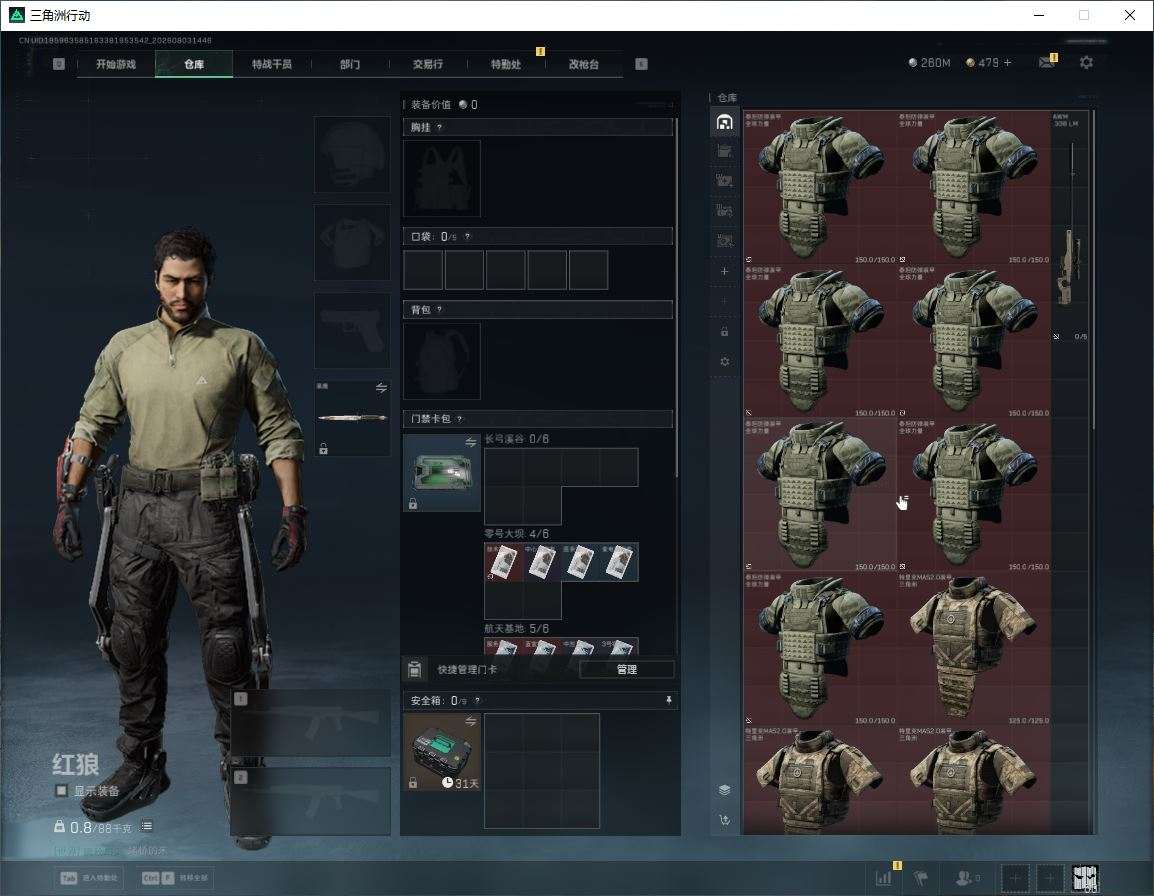The width and height of the screenshot is (1154, 896).
Task: Pin the 安全箱 section
Action: 668,700
